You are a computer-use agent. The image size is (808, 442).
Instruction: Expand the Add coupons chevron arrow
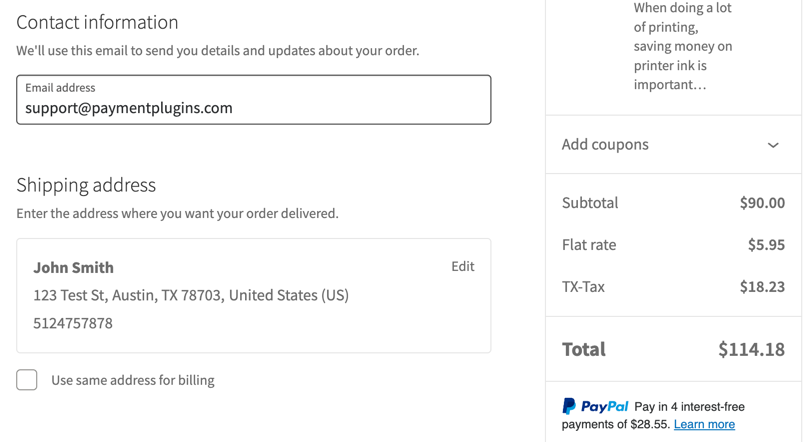point(773,145)
